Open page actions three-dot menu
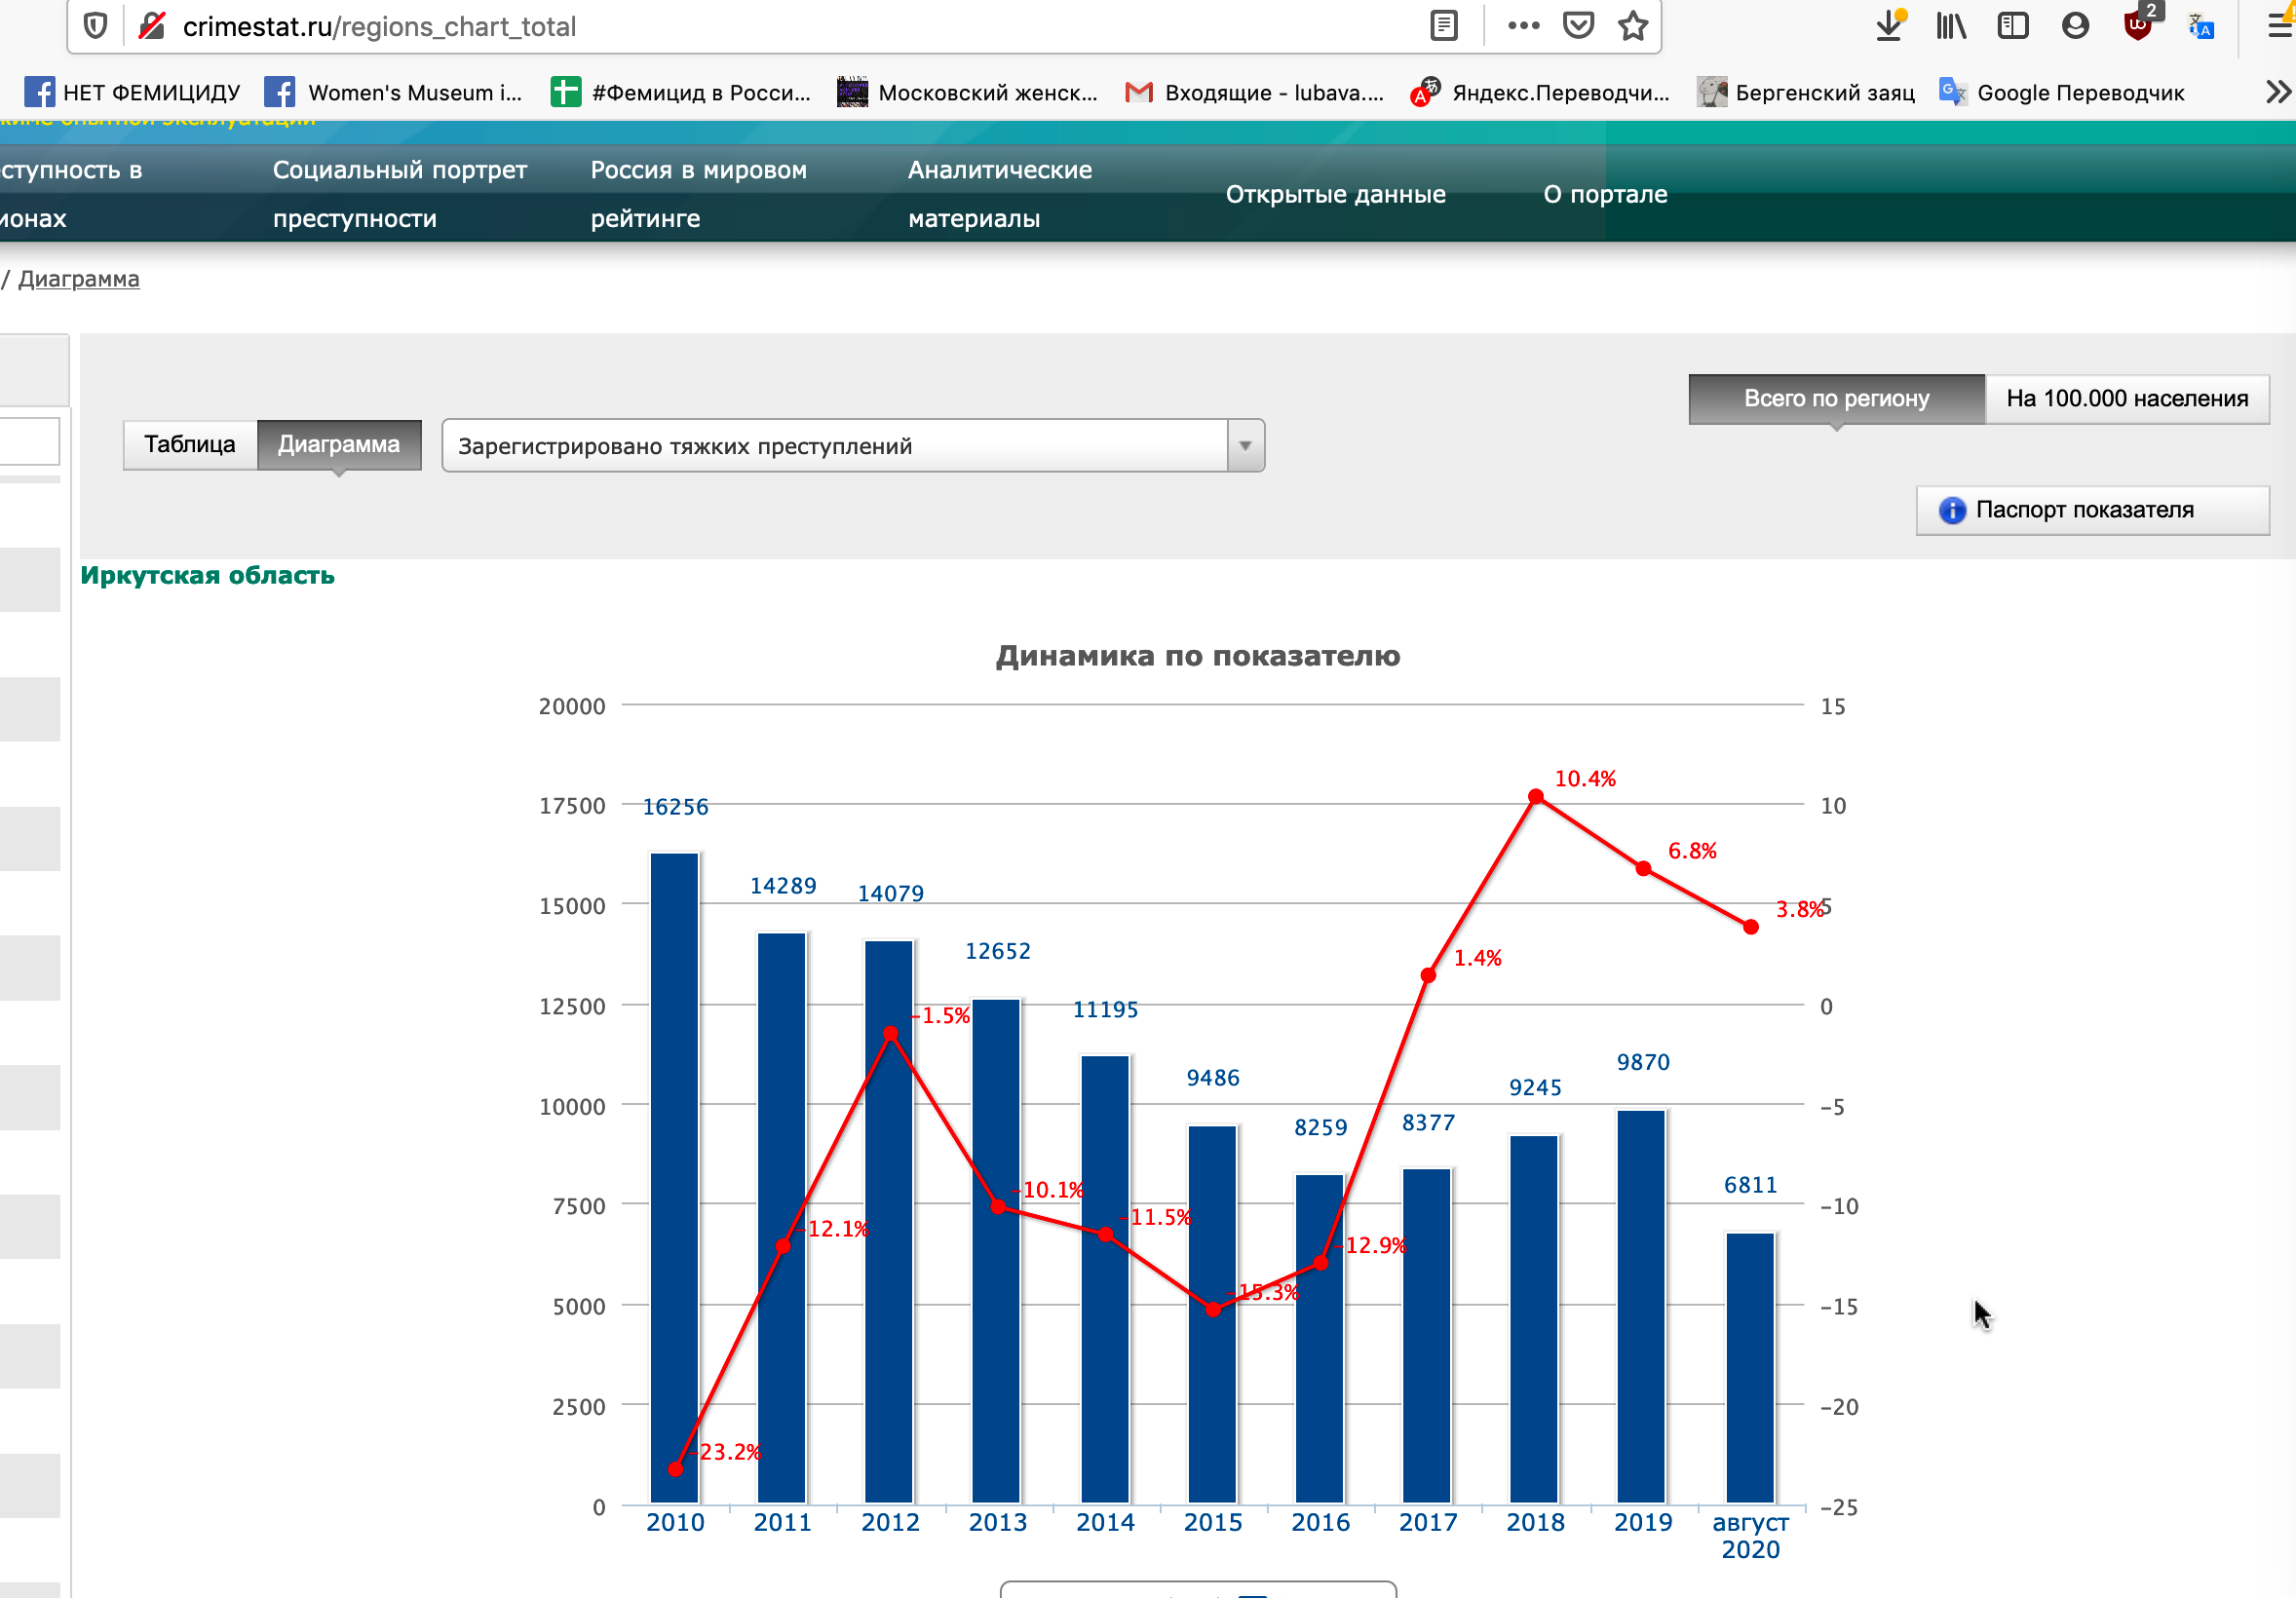This screenshot has height=1598, width=2296. (1523, 26)
